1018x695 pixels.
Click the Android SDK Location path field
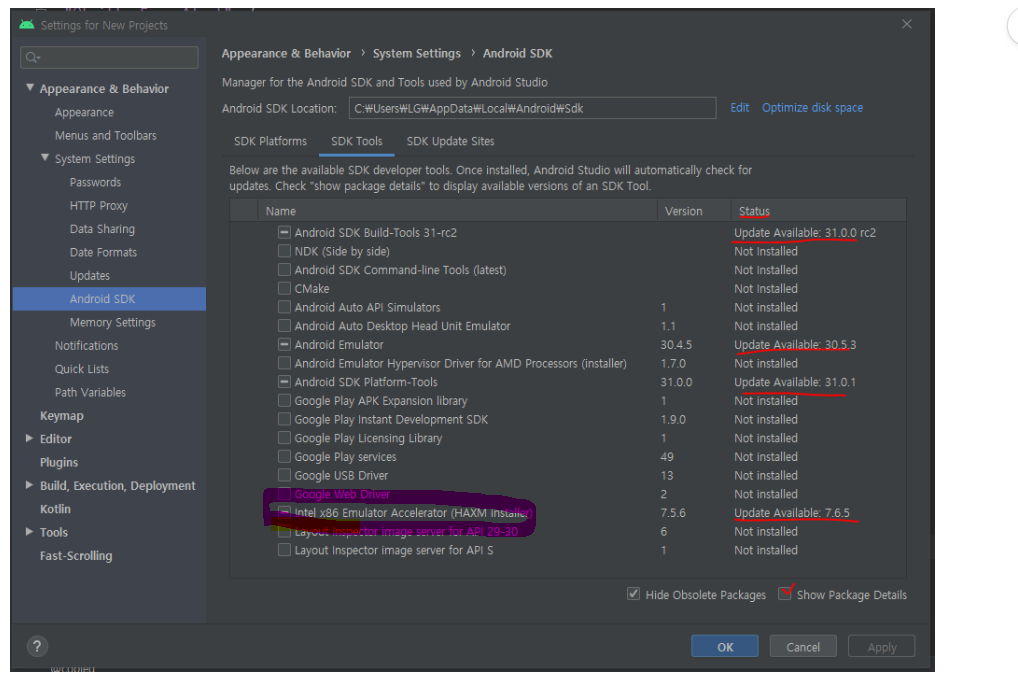click(532, 108)
